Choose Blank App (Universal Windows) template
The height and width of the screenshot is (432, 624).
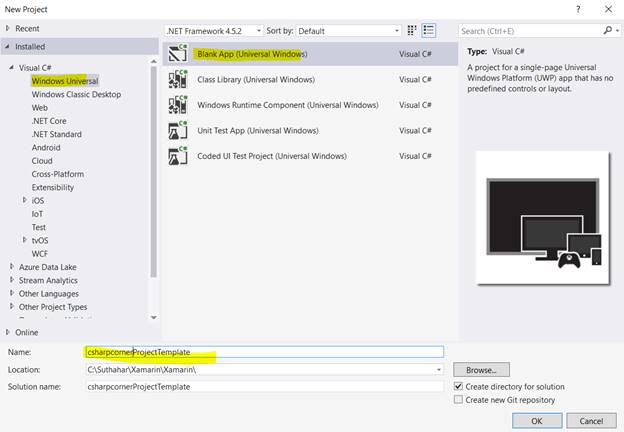point(252,54)
